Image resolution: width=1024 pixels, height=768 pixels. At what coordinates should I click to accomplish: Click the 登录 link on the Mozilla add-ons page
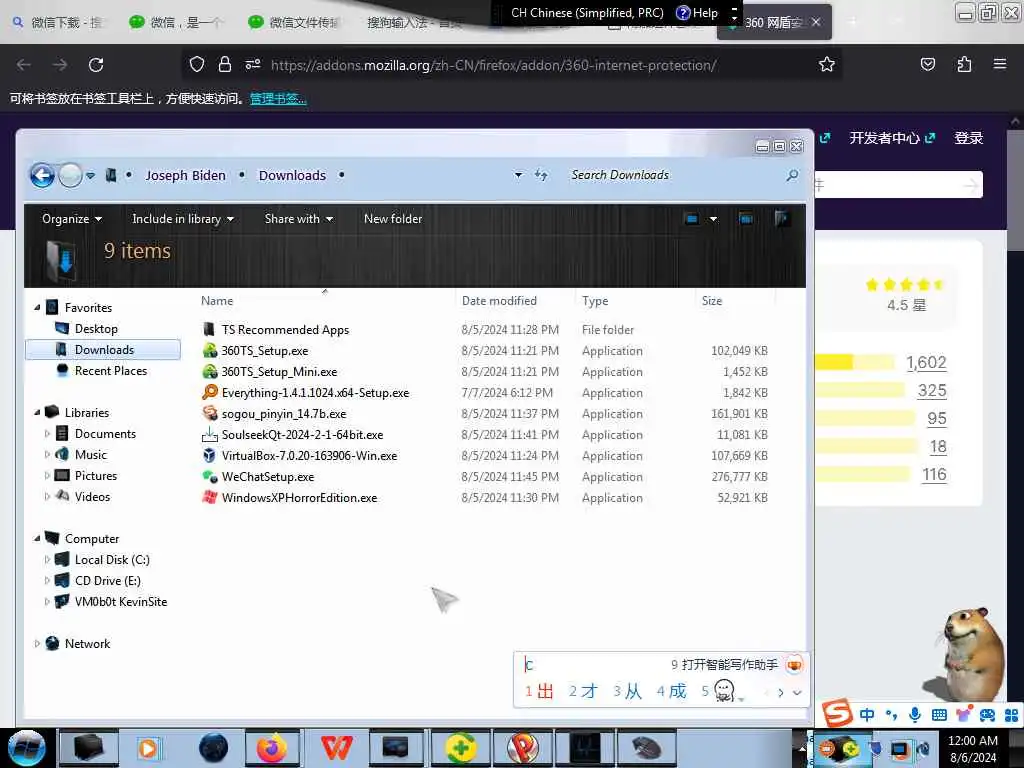(x=968, y=138)
